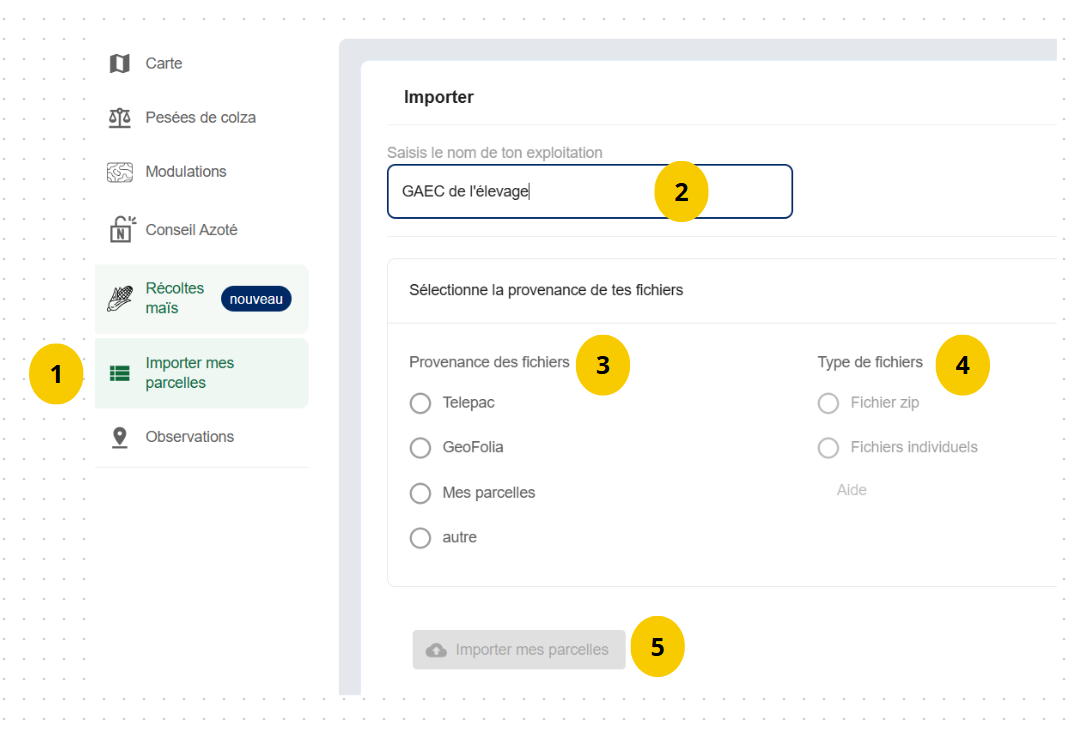Open the Carte menu item

164,64
